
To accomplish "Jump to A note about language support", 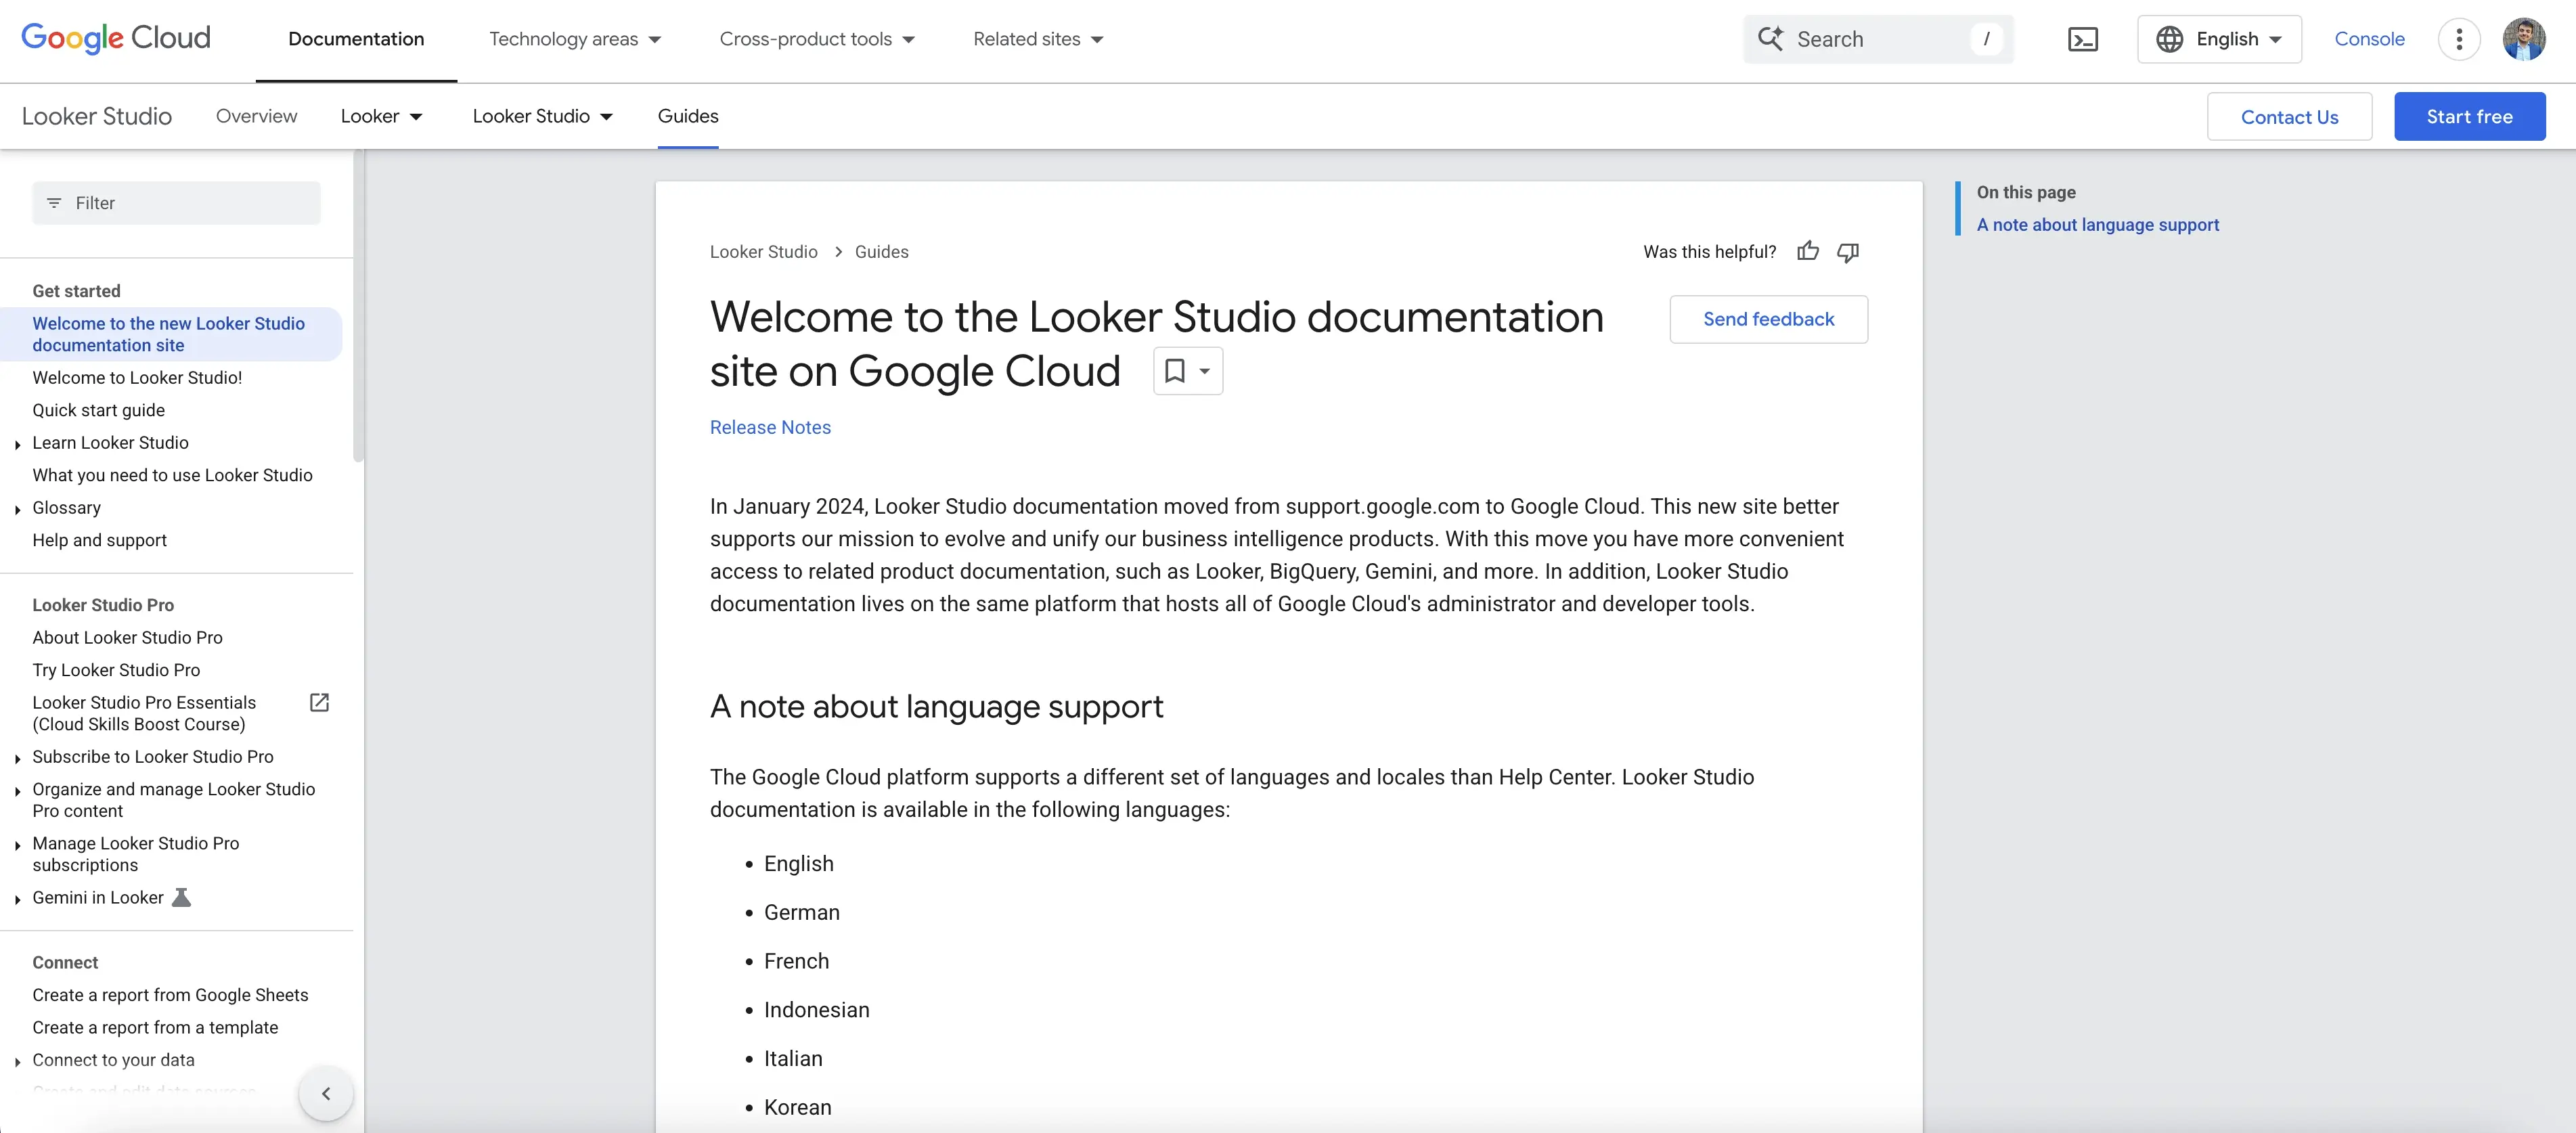I will pos(2097,224).
